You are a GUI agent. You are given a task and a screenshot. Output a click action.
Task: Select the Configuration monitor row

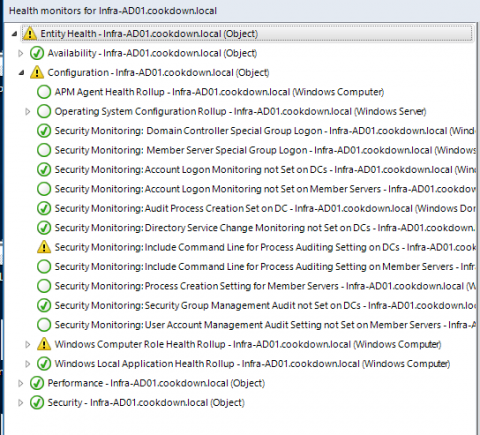[x=158, y=72]
